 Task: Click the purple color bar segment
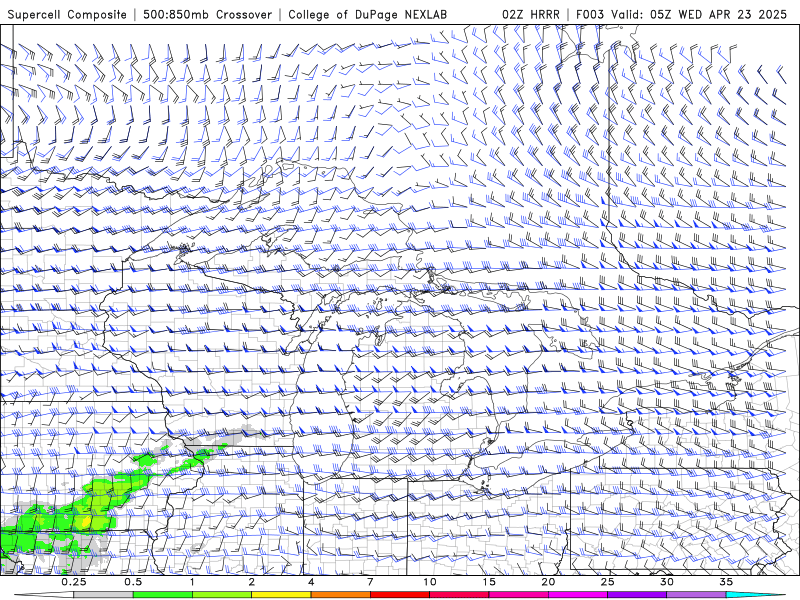[637, 595]
